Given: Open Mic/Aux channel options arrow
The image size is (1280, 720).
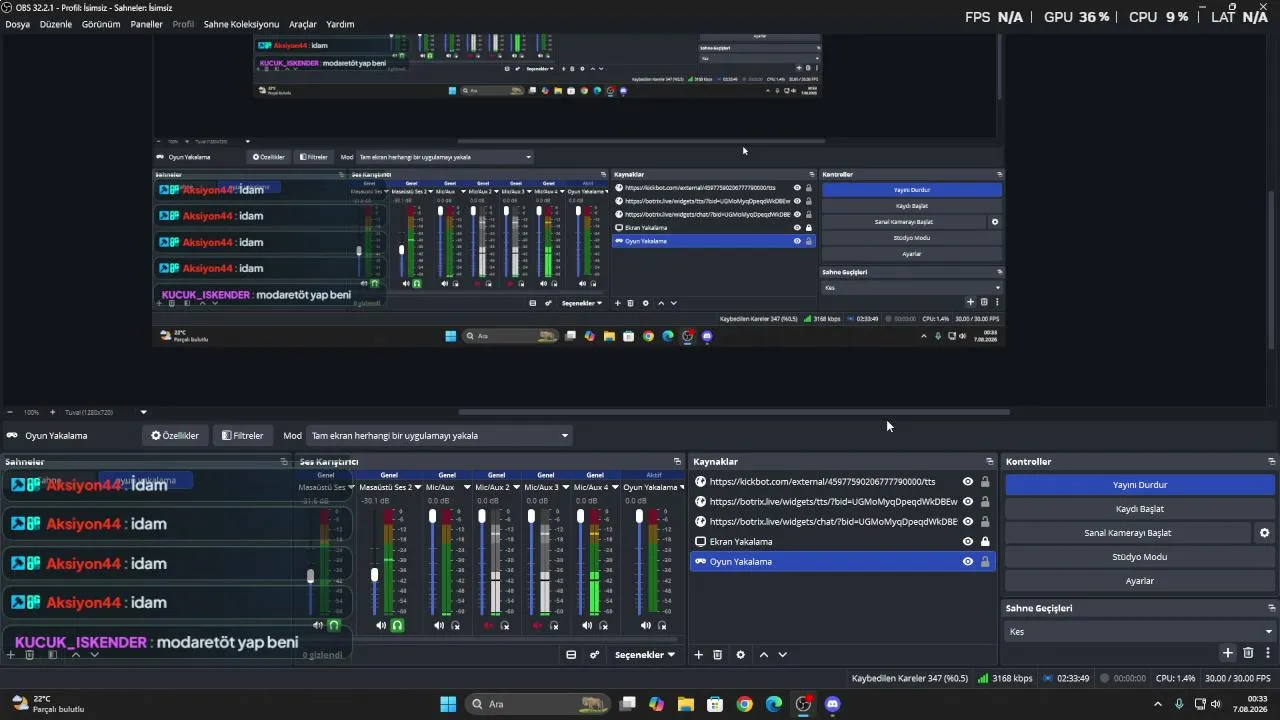Looking at the screenshot, I should coord(467,488).
